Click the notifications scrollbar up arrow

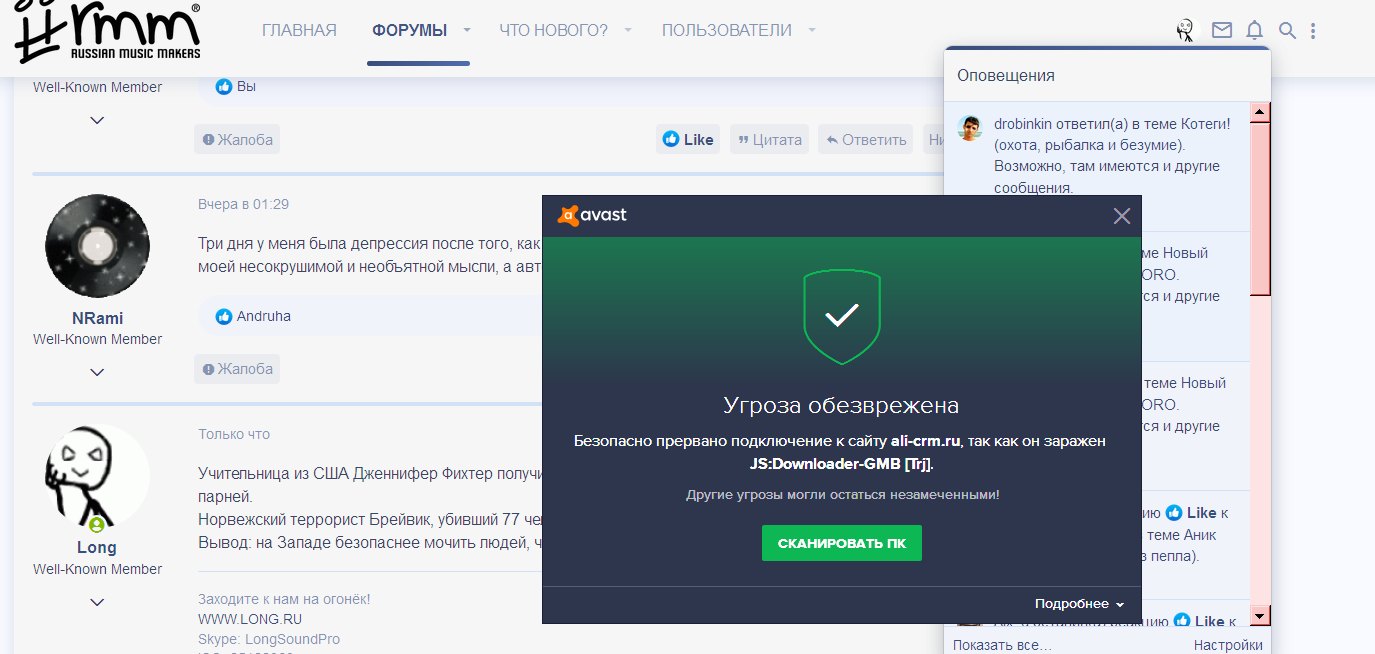1260,111
